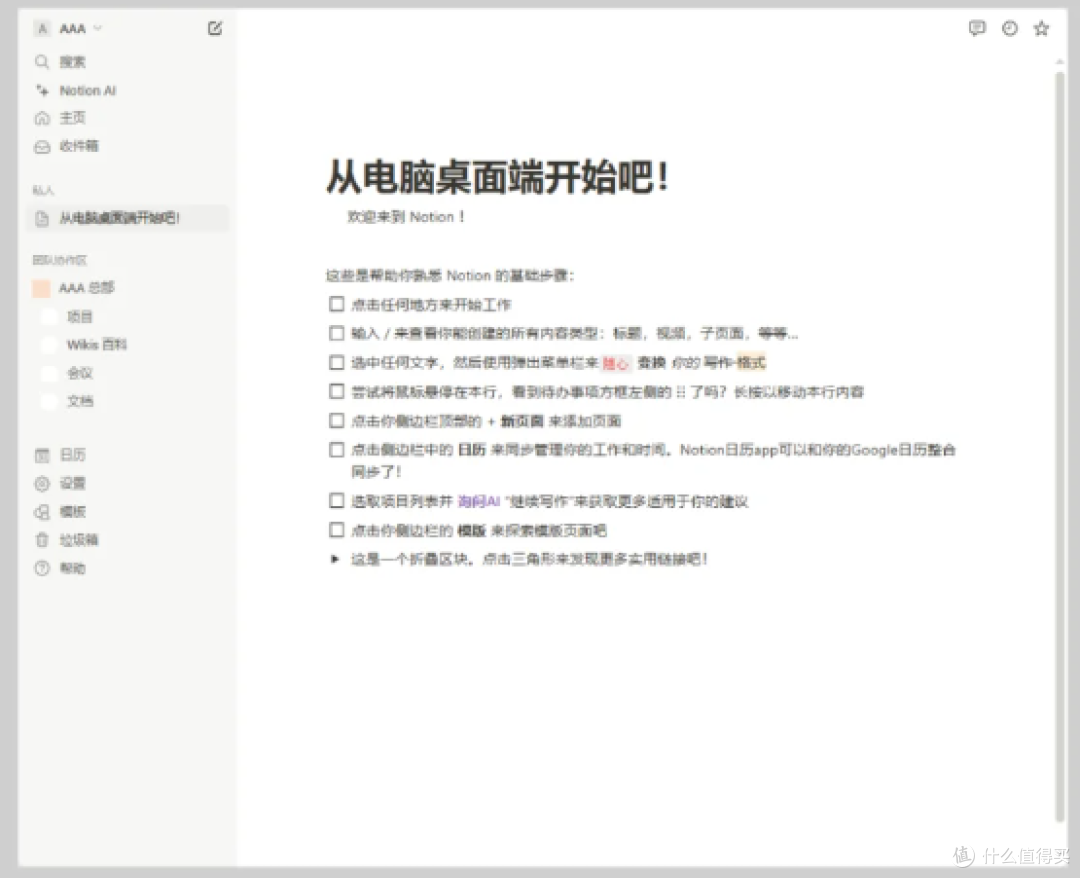The width and height of the screenshot is (1080, 878).
Task: Open Wikis 百科 page in sidebar
Action: tap(96, 344)
